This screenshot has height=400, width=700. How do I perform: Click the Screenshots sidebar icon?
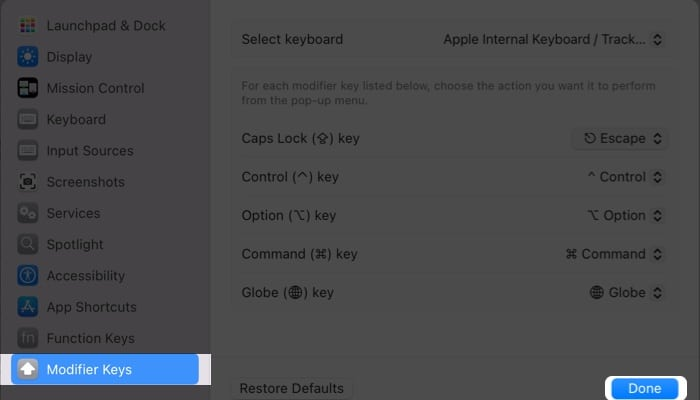click(28, 182)
